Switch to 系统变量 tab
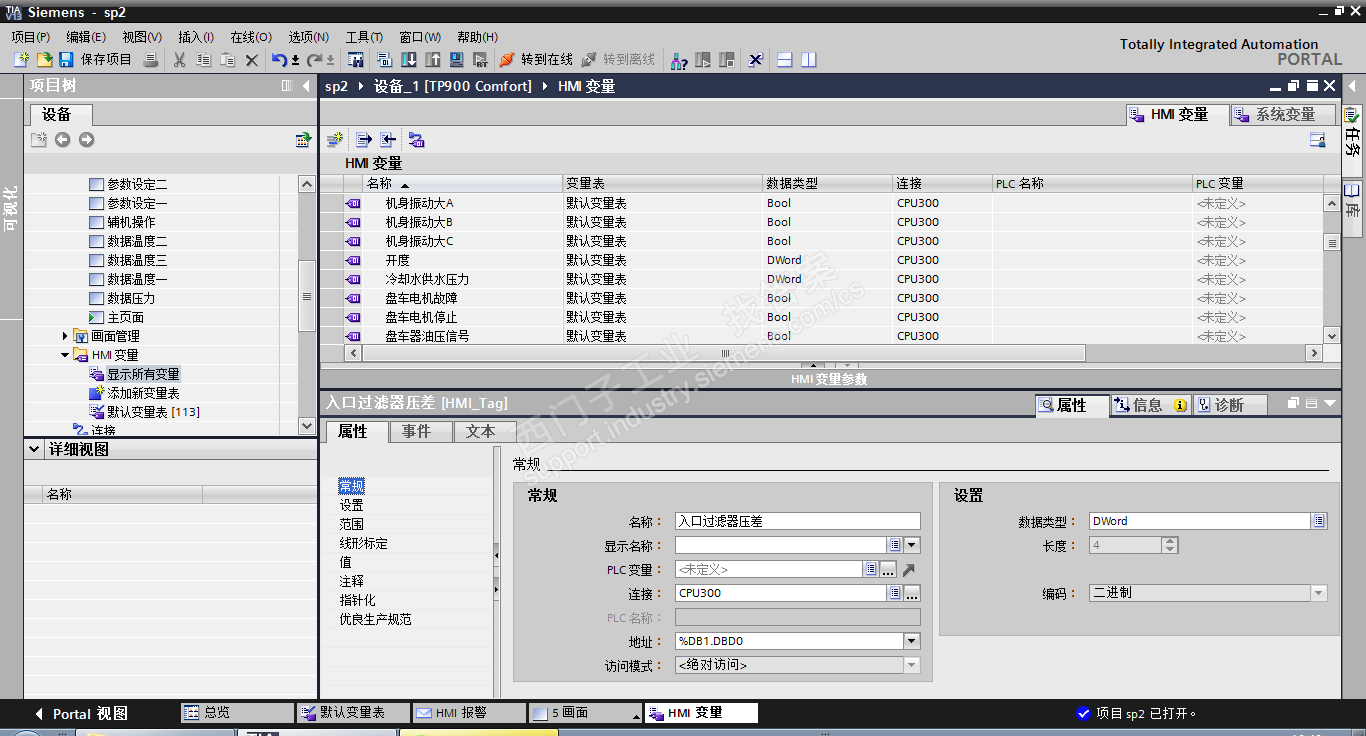The width and height of the screenshot is (1366, 736). 1283,115
